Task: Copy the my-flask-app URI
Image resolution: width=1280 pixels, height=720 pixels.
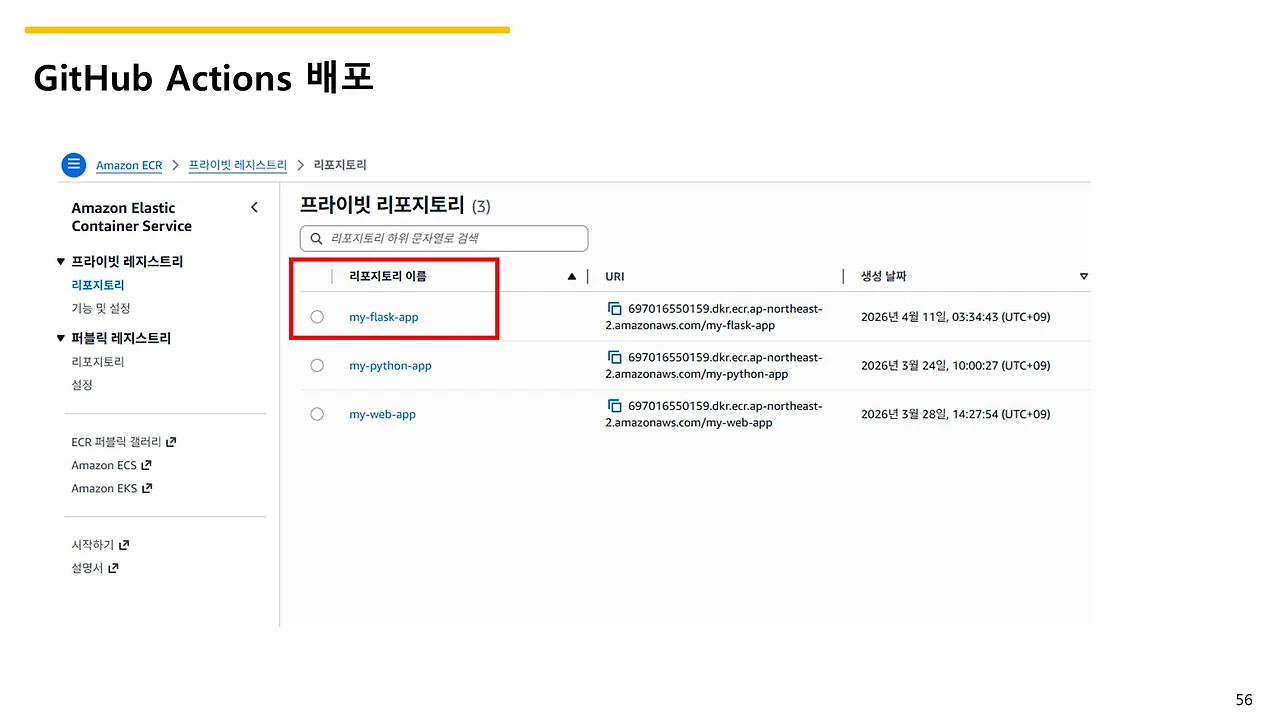Action: pyautogui.click(x=614, y=309)
